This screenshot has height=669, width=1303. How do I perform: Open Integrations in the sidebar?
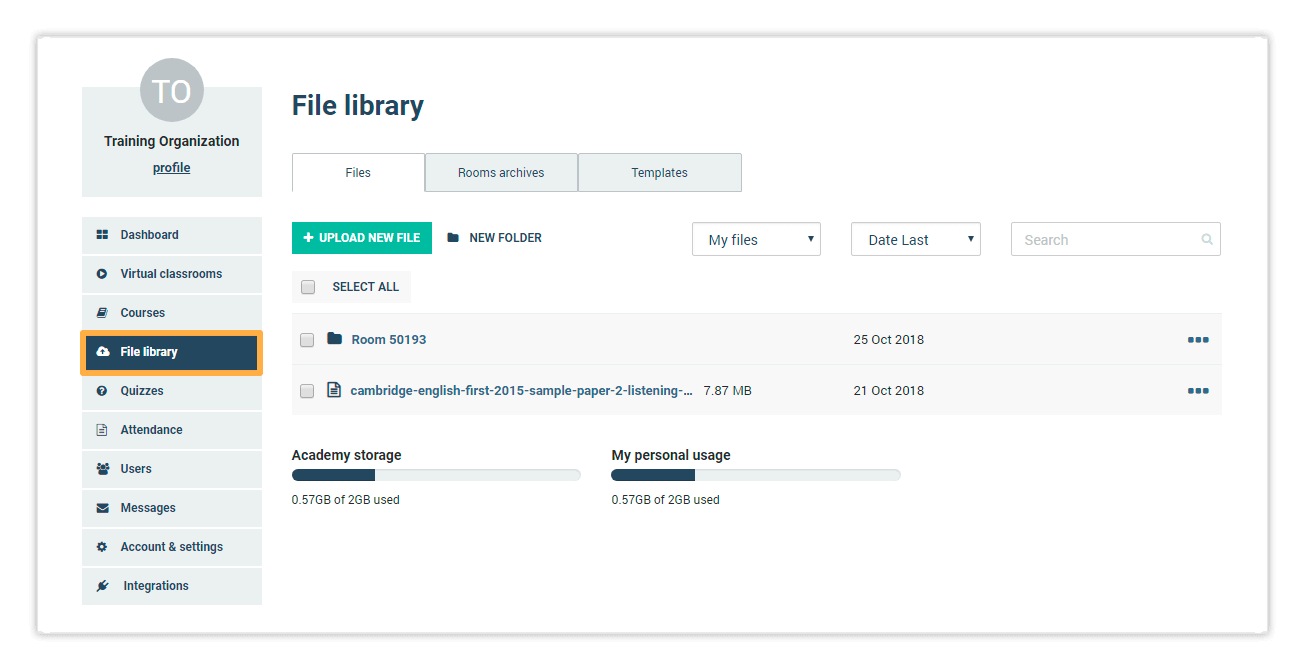[x=172, y=586]
